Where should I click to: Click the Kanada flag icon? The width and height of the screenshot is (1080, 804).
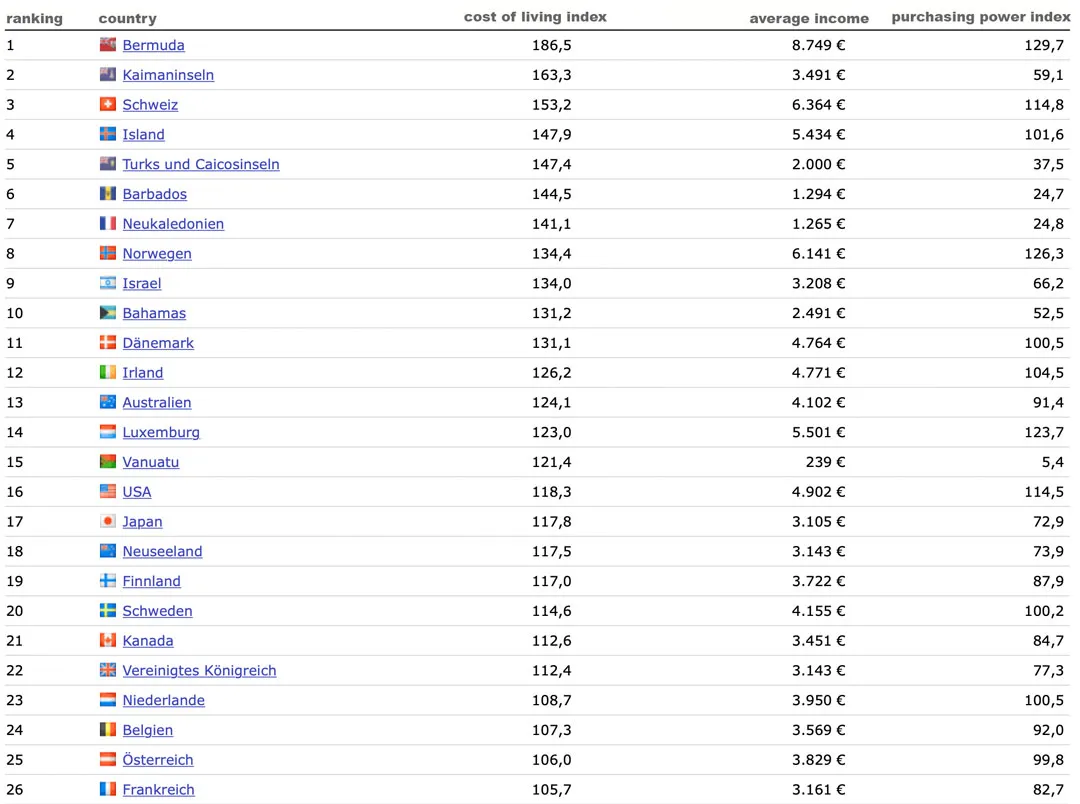pyautogui.click(x=107, y=640)
